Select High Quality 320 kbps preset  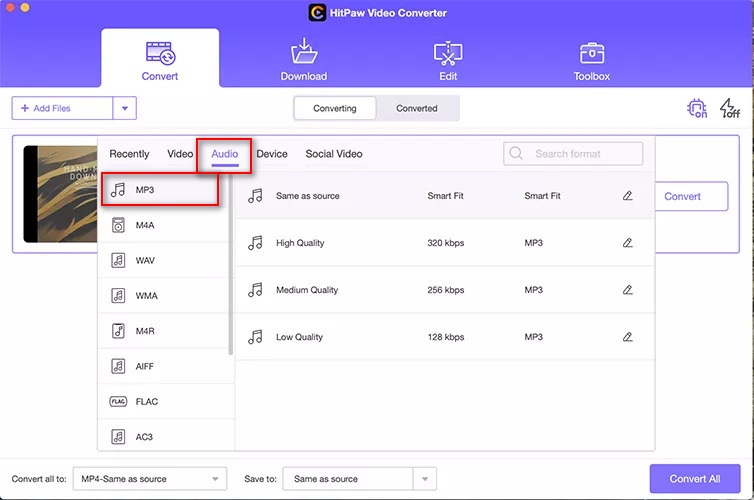(445, 243)
